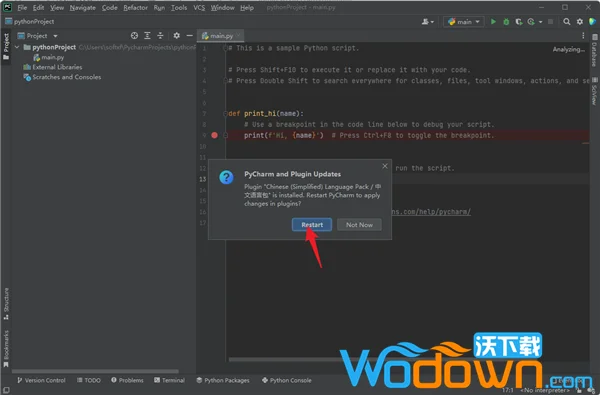Select main.py in the project tree
The image size is (600, 395).
click(x=49, y=57)
